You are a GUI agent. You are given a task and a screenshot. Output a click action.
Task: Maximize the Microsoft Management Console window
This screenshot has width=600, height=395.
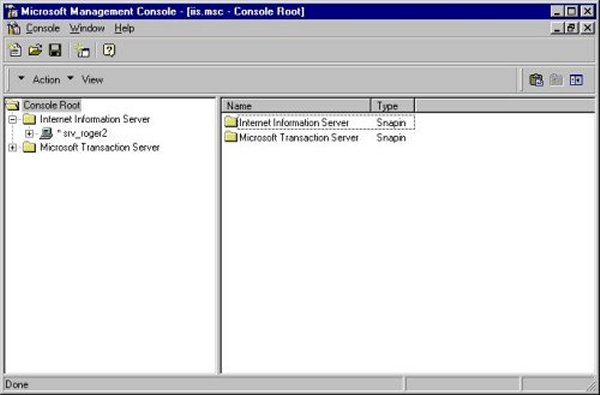coord(571,11)
